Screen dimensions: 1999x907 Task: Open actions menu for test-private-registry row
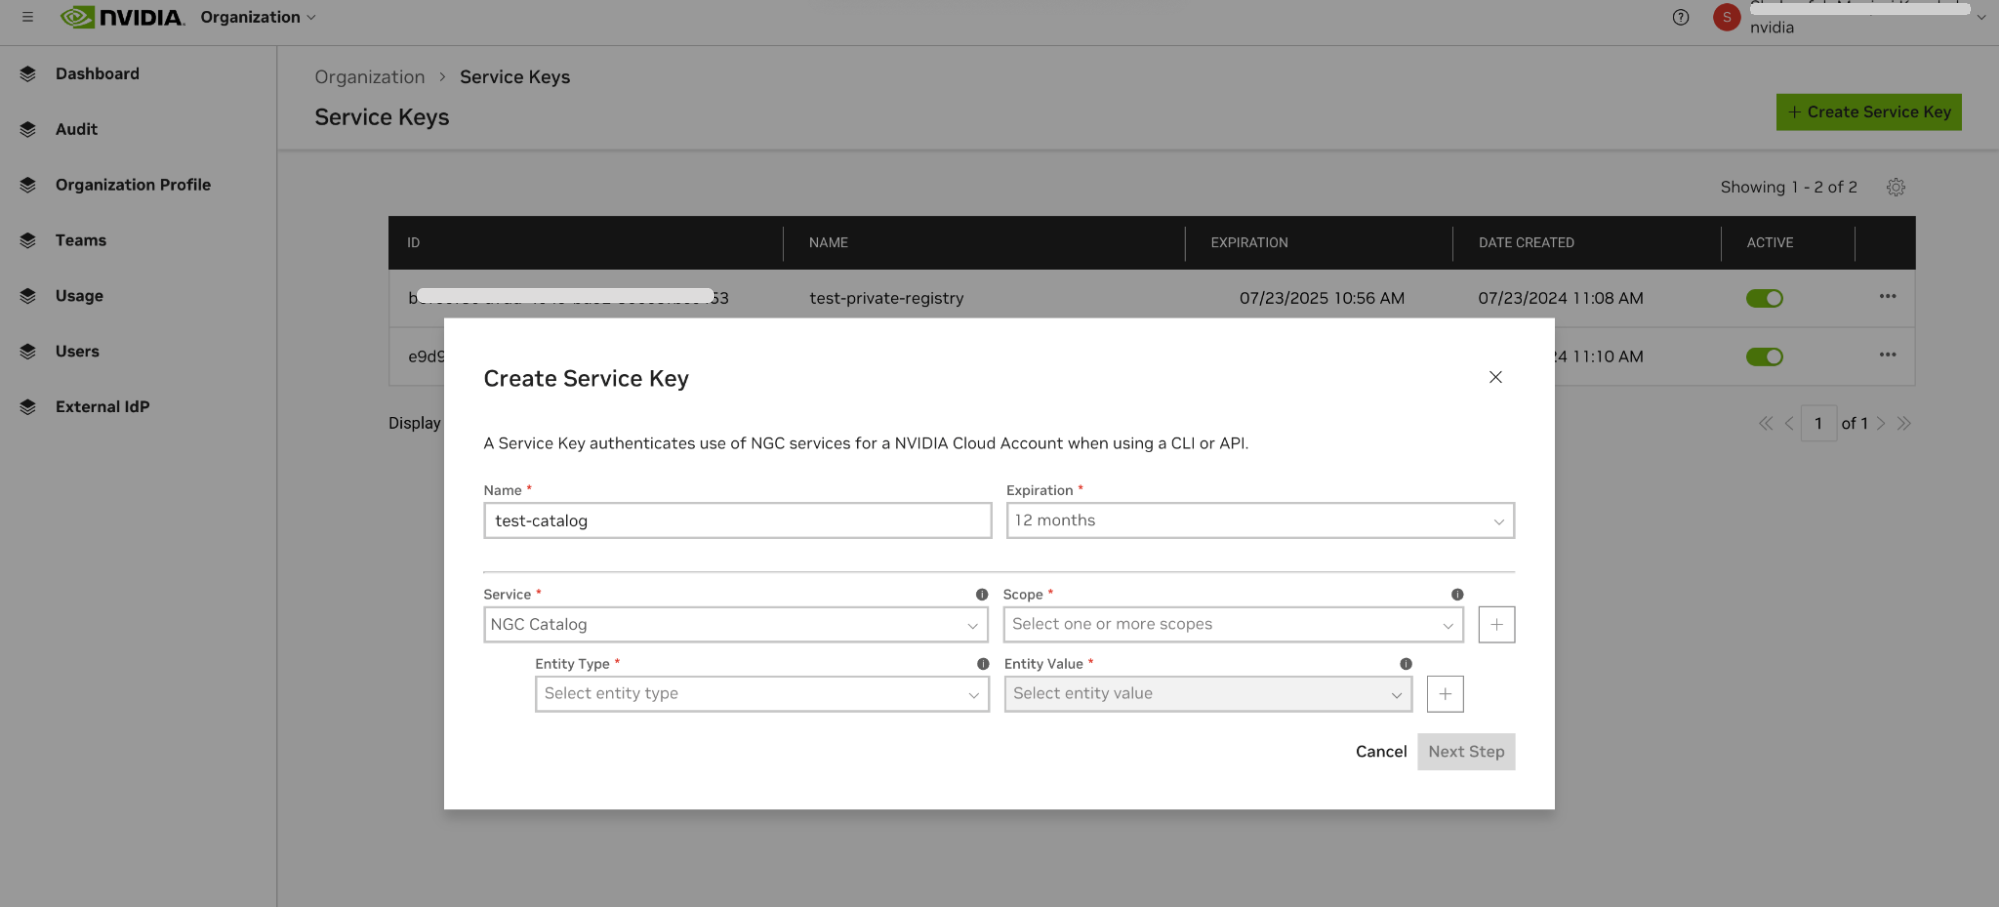coord(1888,296)
